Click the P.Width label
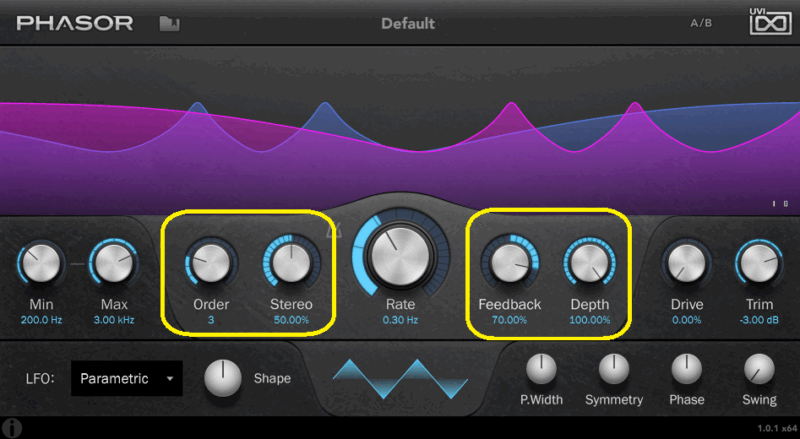Image resolution: width=800 pixels, height=439 pixels. (x=541, y=400)
